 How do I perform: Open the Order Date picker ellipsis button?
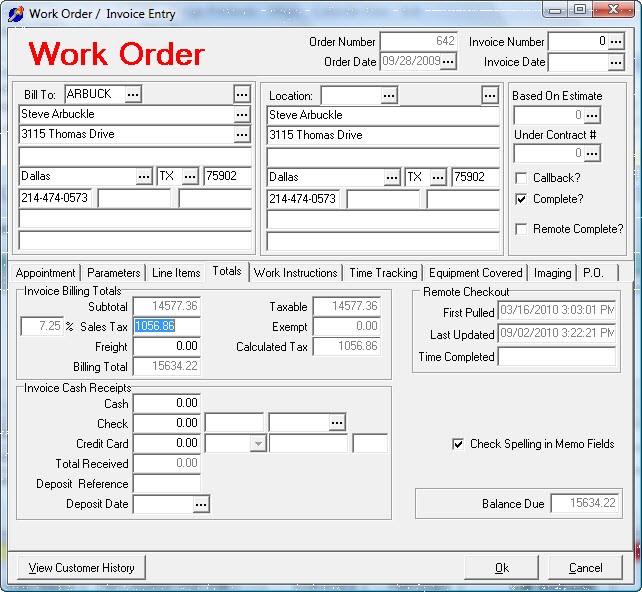tap(448, 62)
